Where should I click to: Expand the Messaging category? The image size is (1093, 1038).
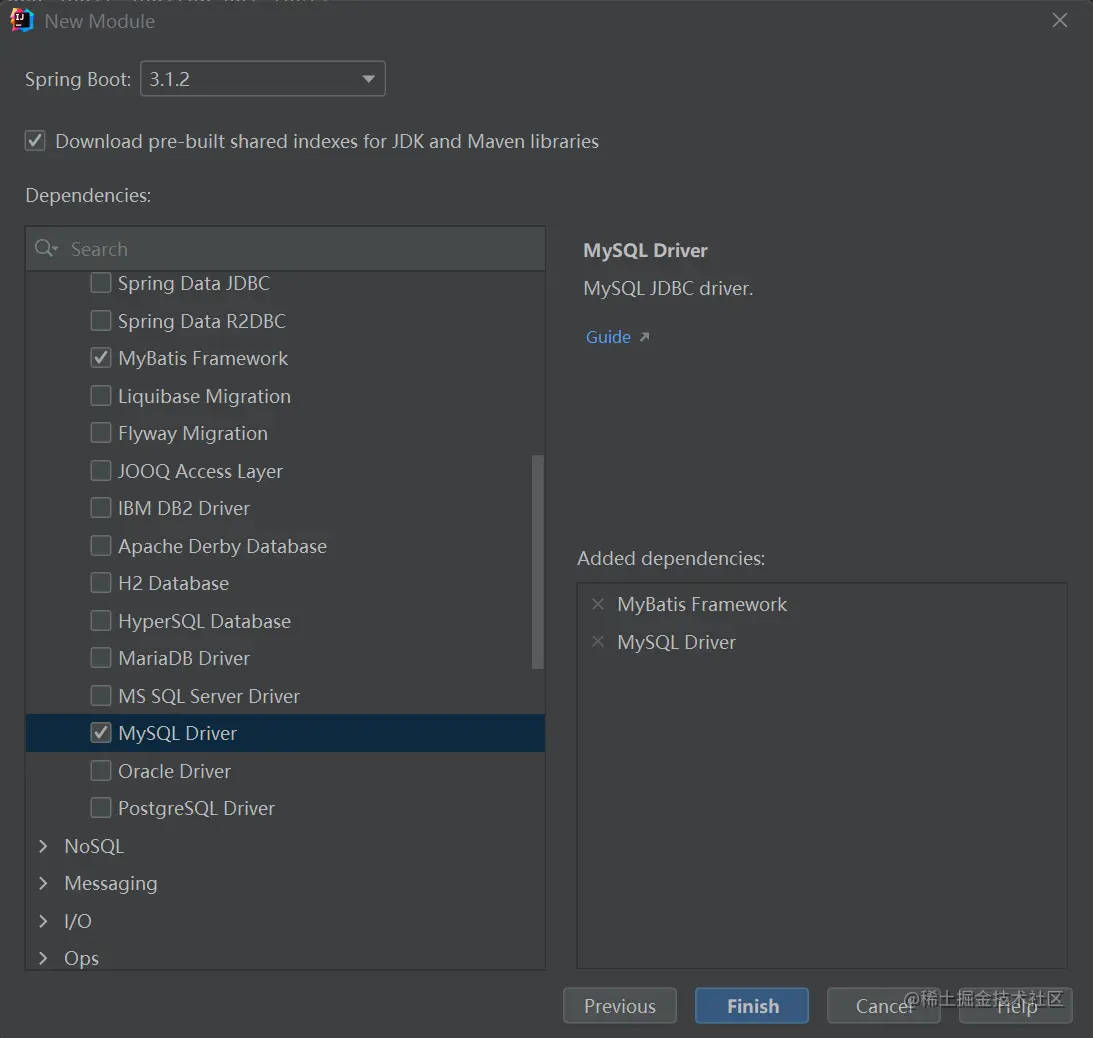click(x=43, y=883)
